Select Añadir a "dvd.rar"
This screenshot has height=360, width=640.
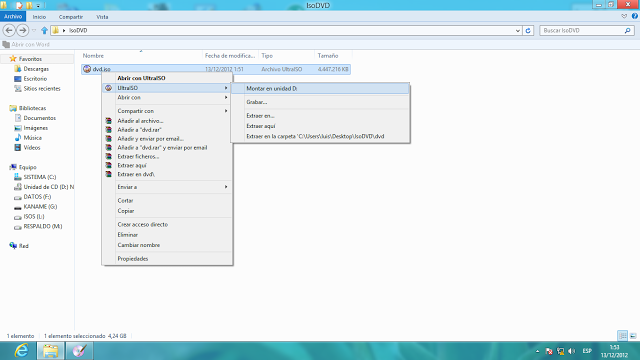tap(167, 130)
